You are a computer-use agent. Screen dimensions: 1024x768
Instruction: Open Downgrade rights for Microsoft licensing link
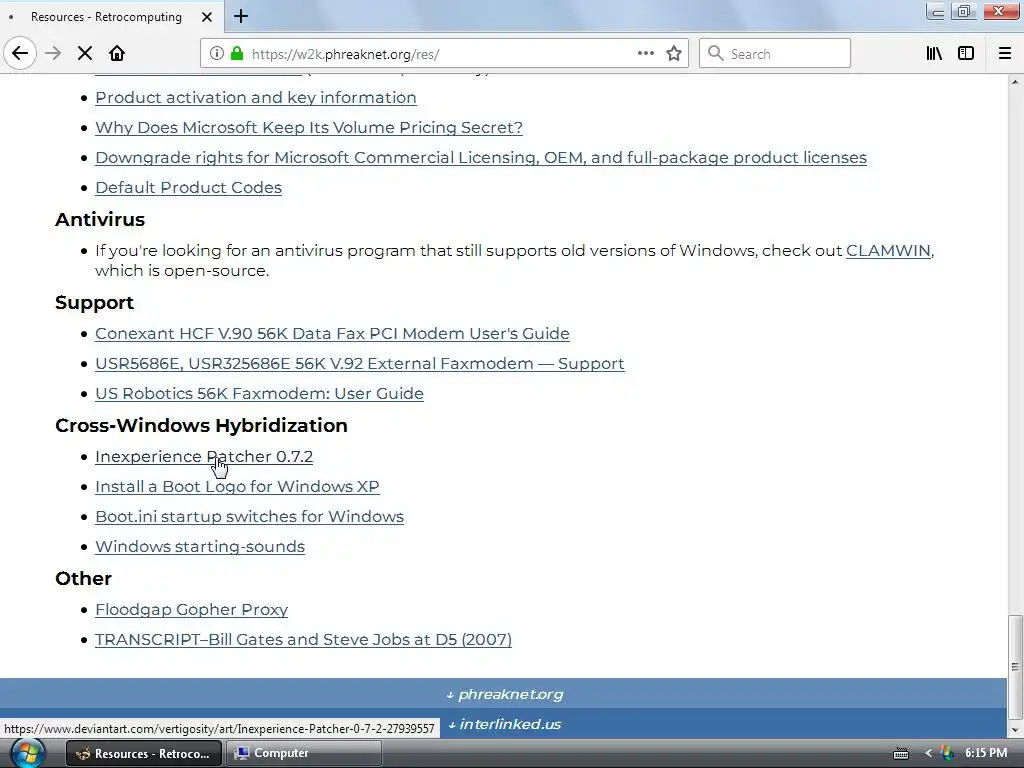pos(481,157)
